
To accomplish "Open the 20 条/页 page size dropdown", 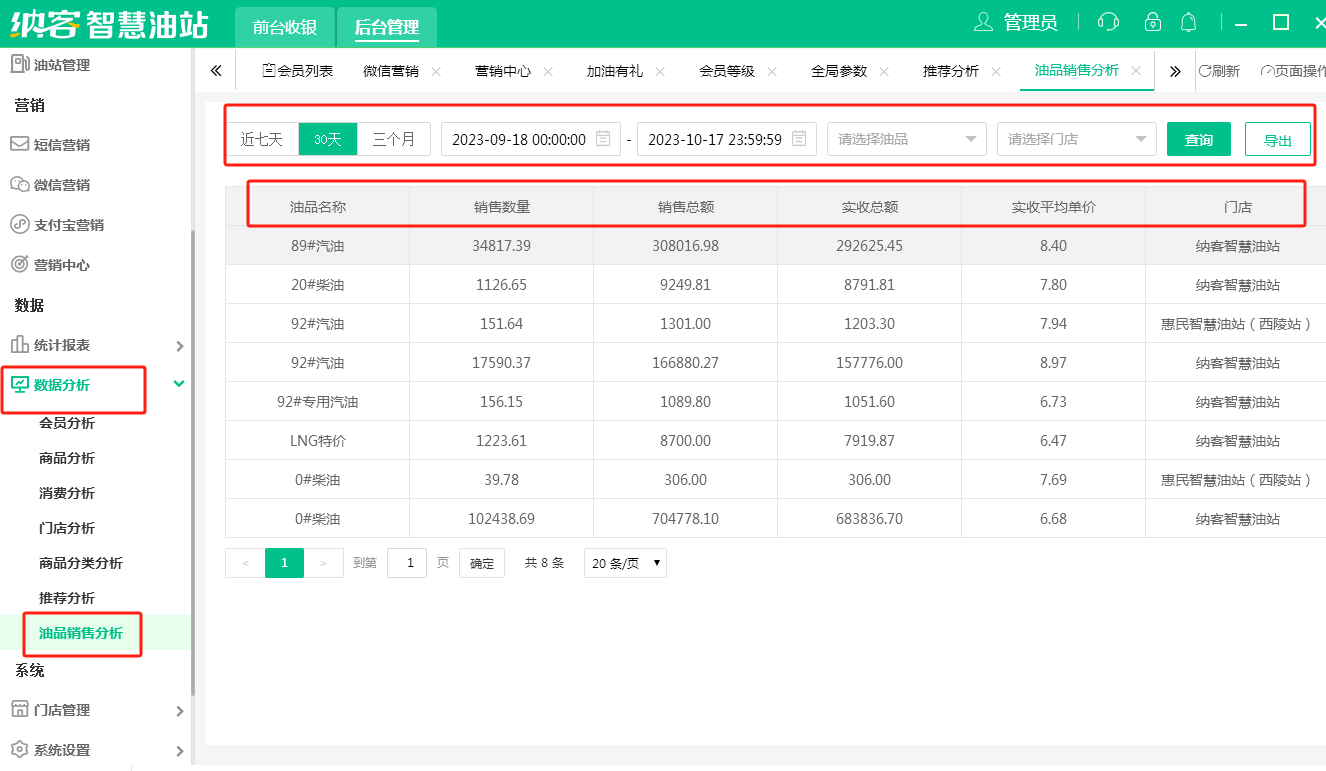I will click(x=625, y=563).
